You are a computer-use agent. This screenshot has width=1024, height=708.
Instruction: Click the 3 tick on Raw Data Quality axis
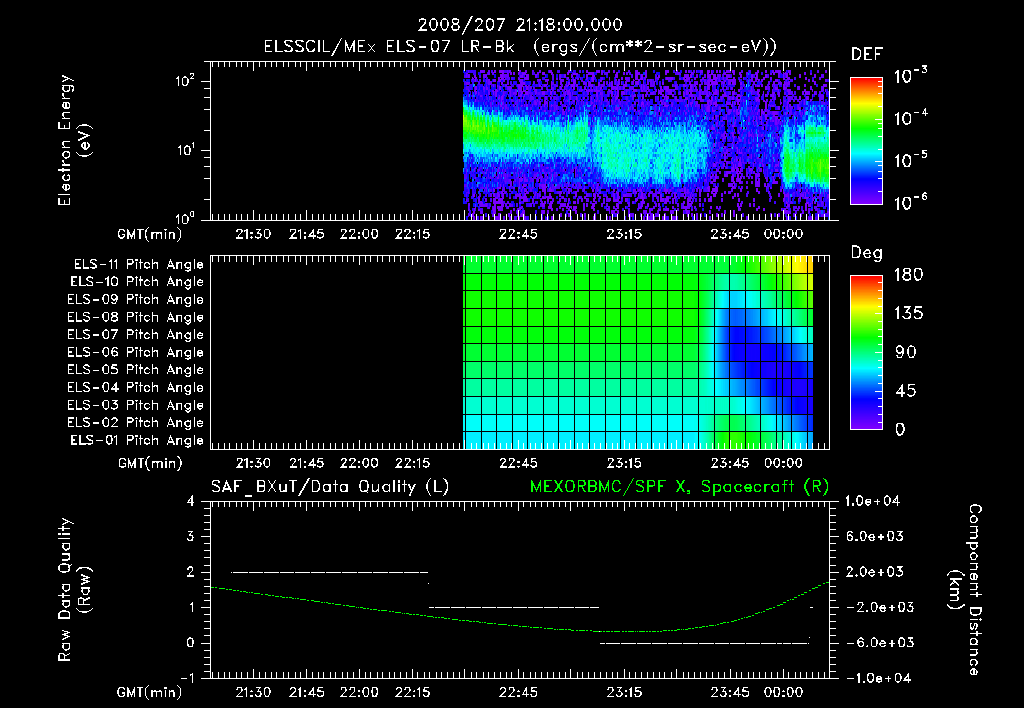coord(191,537)
